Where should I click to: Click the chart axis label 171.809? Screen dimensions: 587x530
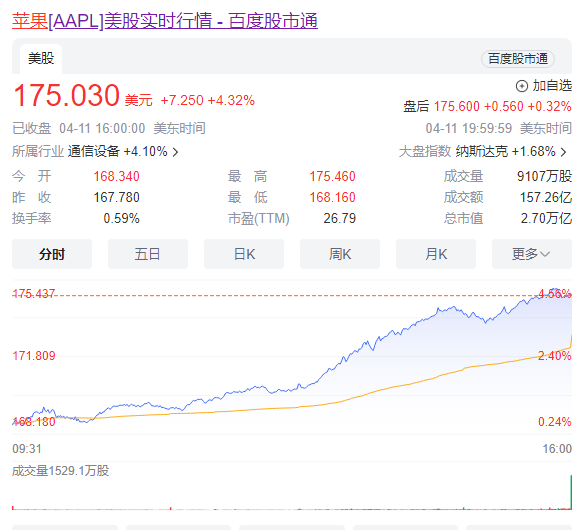pos(34,356)
